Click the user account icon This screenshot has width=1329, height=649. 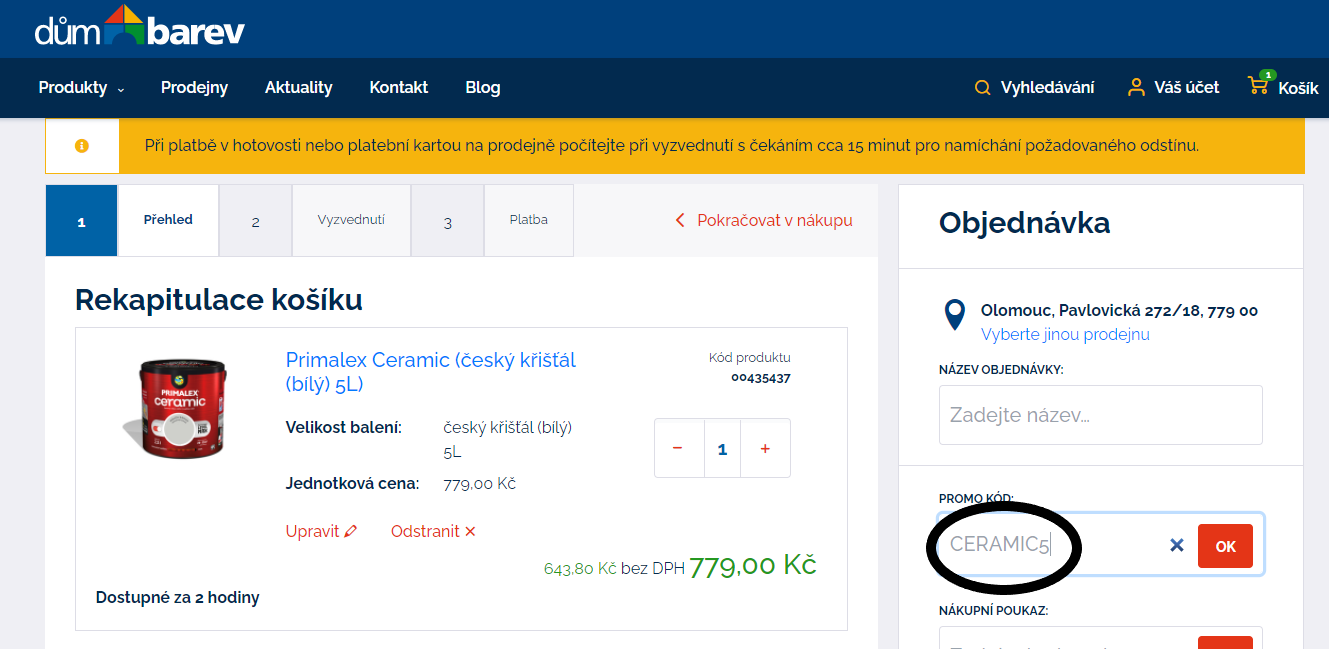tap(1136, 88)
